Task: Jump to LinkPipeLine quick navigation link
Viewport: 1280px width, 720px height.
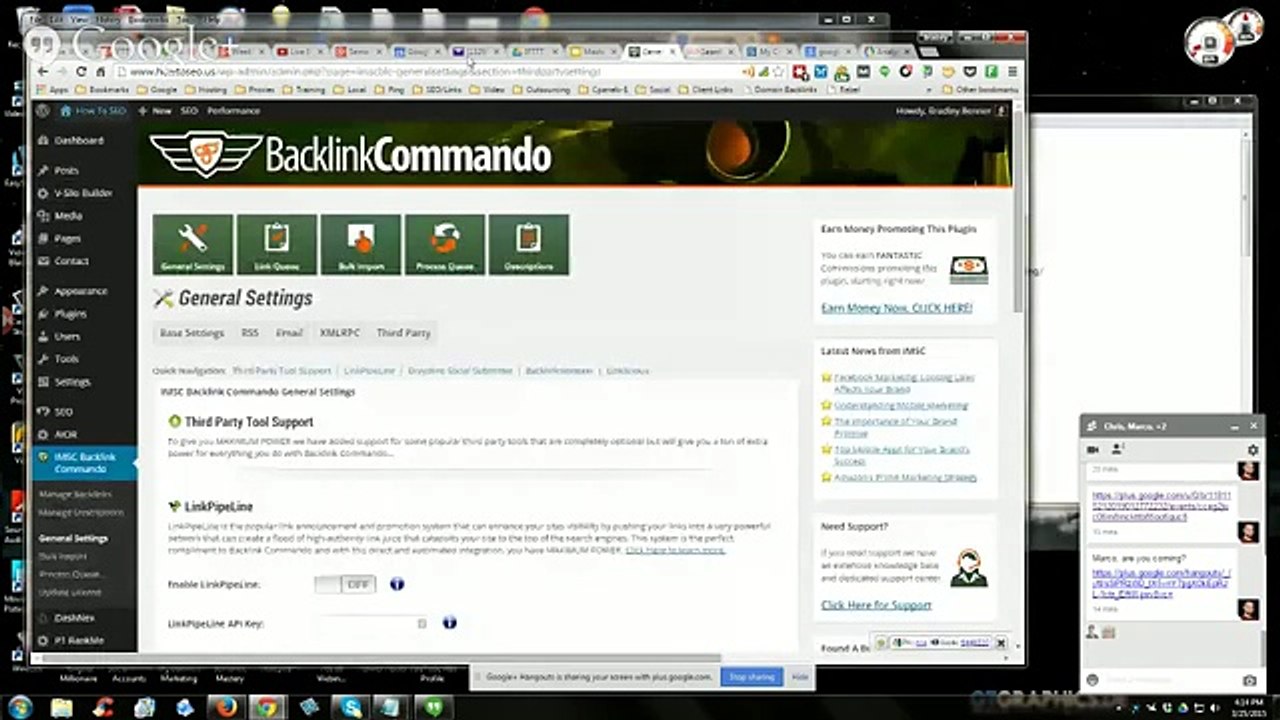Action: point(369,371)
